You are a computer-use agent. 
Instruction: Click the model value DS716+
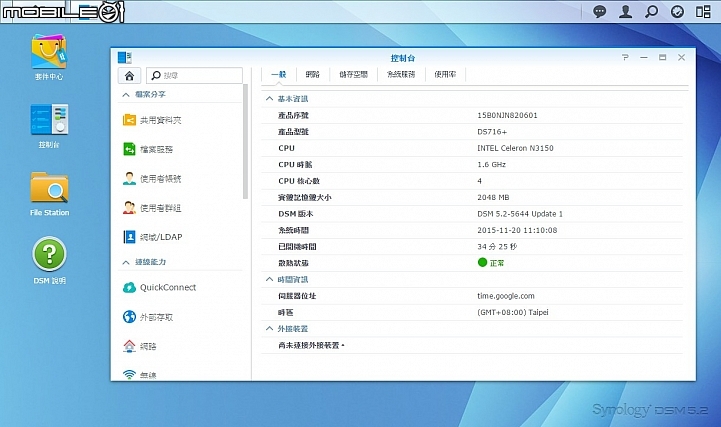[492, 132]
